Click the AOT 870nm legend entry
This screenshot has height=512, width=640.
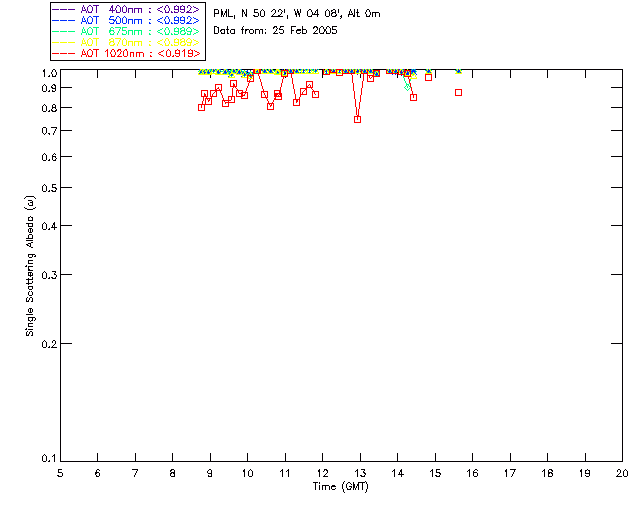click(x=126, y=42)
